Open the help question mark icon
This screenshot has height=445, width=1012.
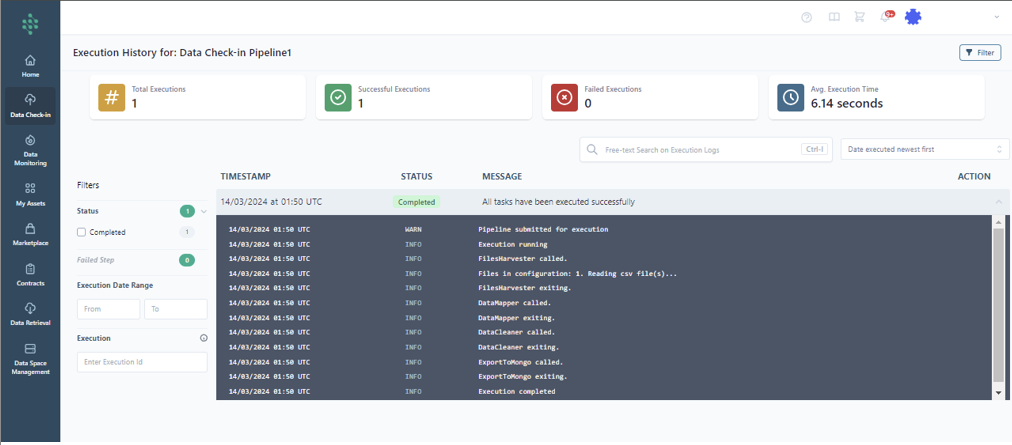[x=807, y=17]
